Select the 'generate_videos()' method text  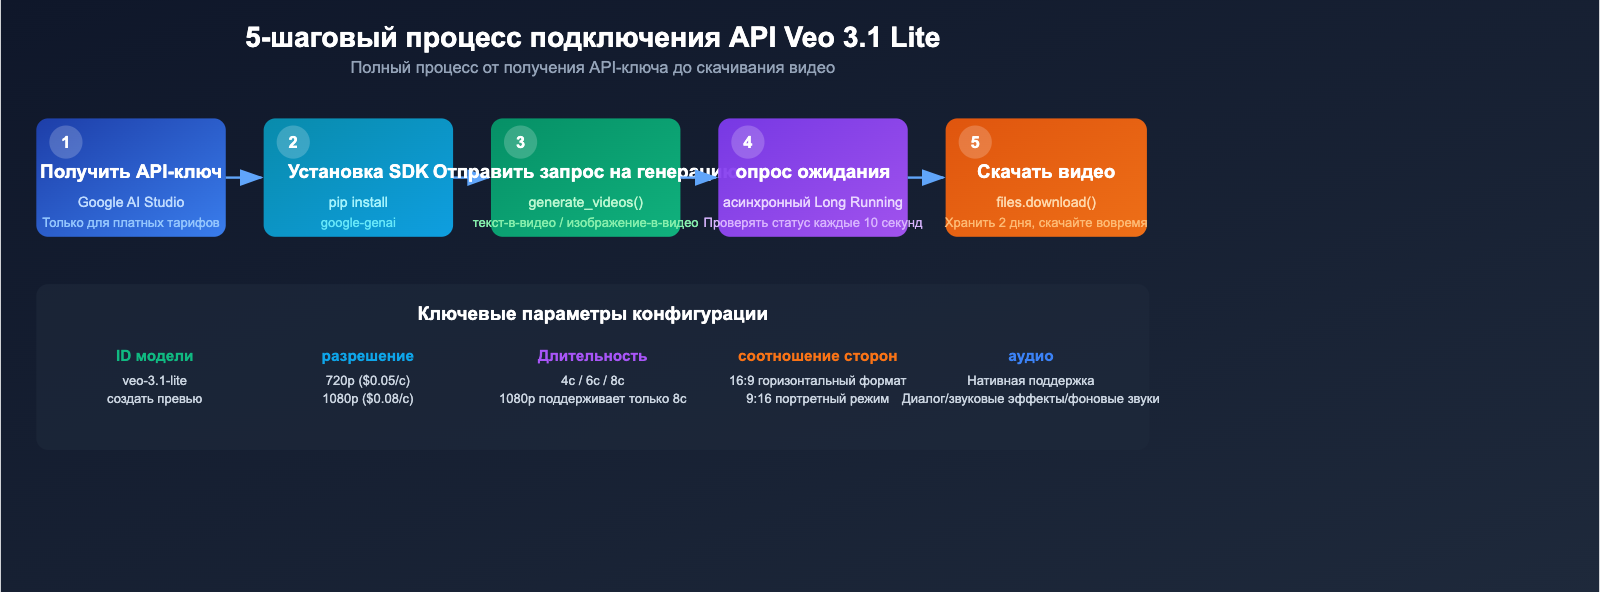click(586, 202)
